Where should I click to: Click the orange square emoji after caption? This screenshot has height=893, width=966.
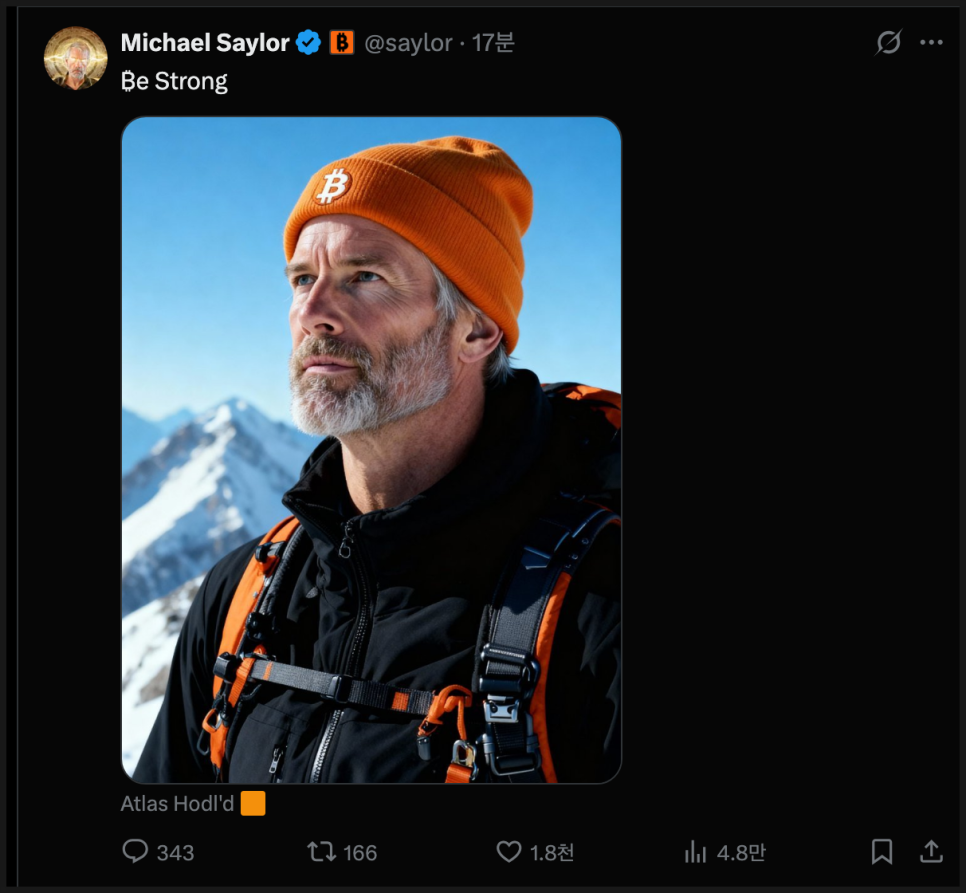coord(253,803)
